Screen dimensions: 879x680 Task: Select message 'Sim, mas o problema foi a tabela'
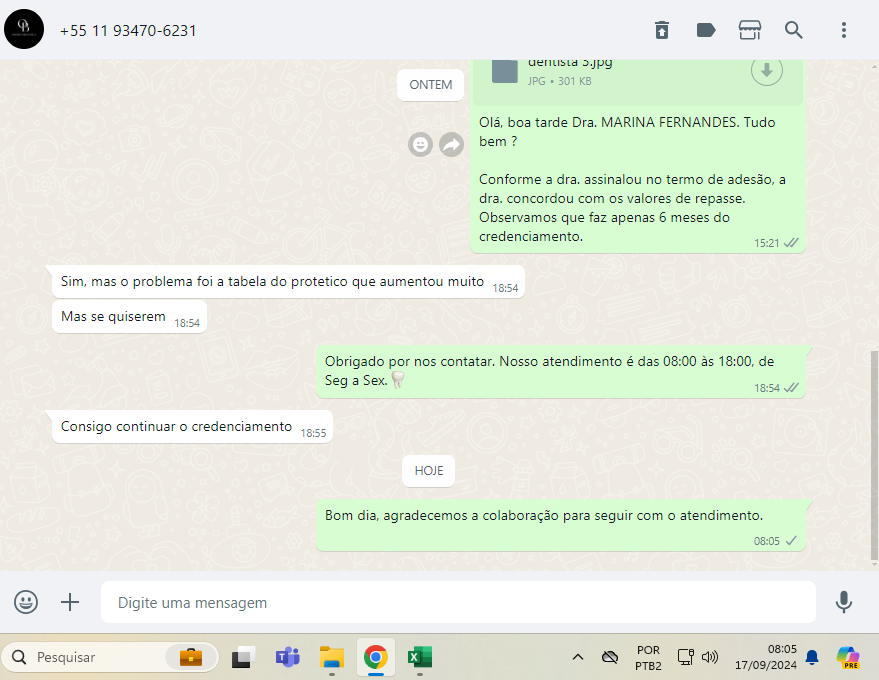tap(288, 281)
